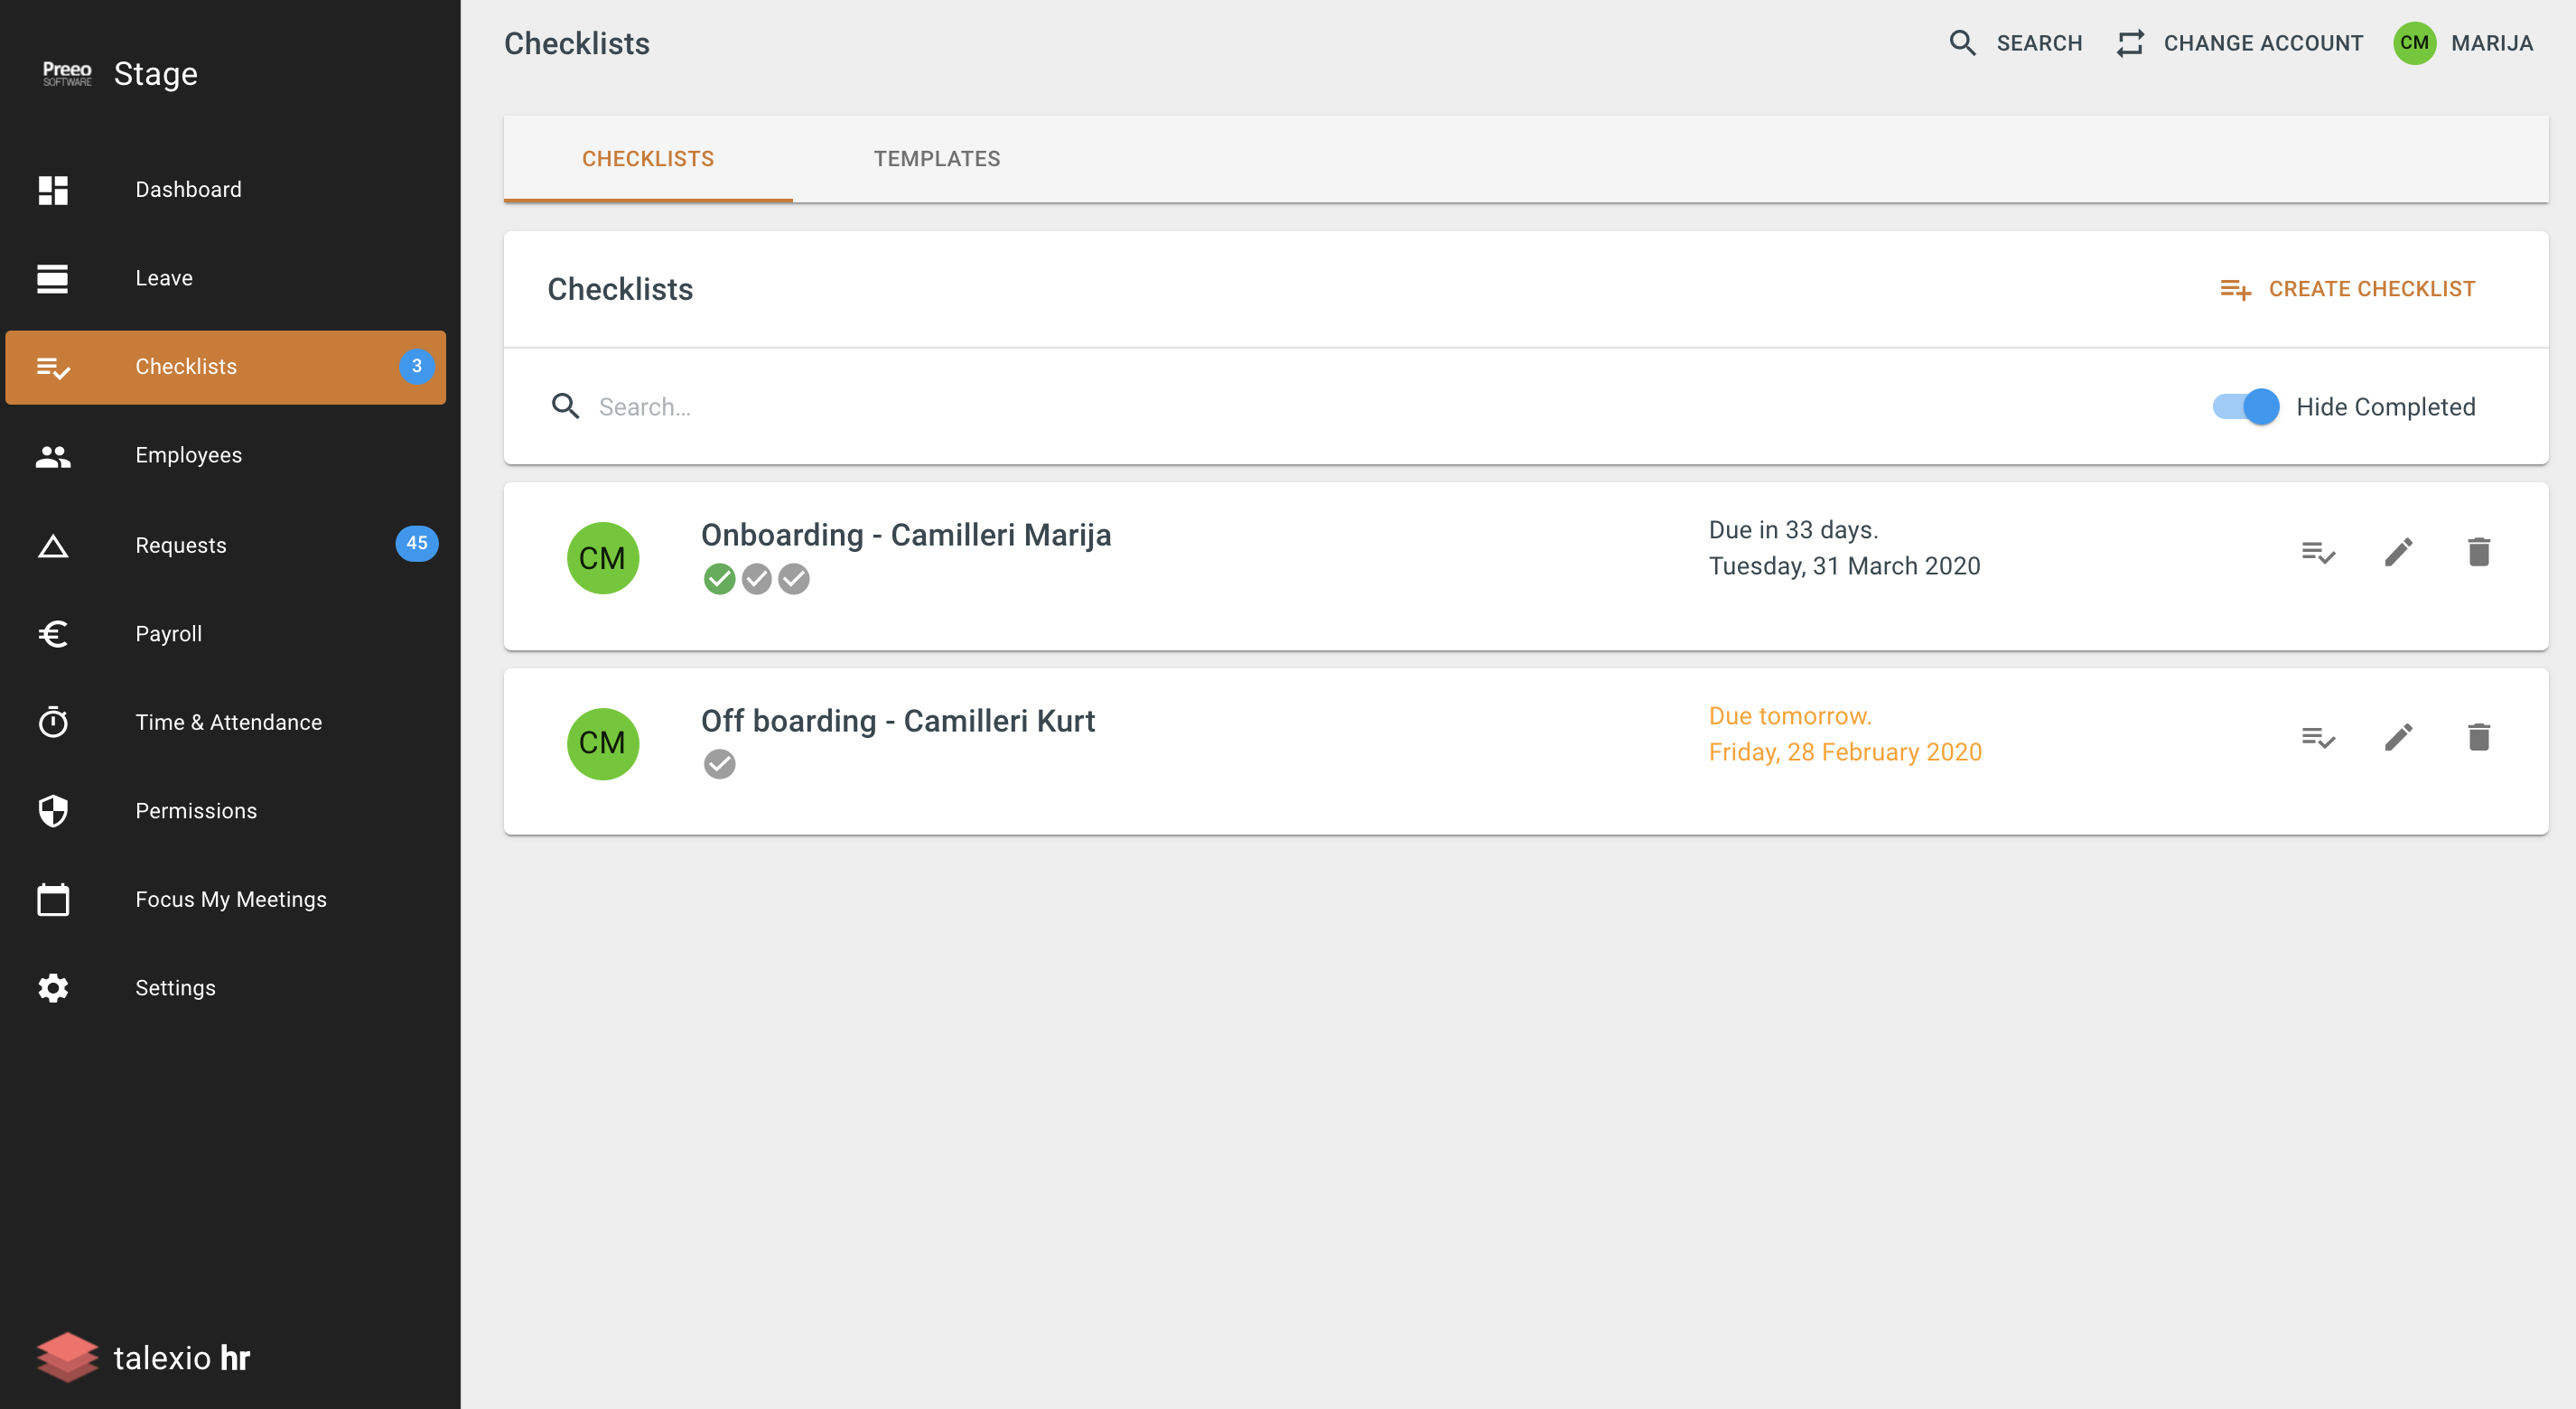The width and height of the screenshot is (2576, 1409).
Task: Click the magnifier icon in checklist search
Action: [566, 406]
